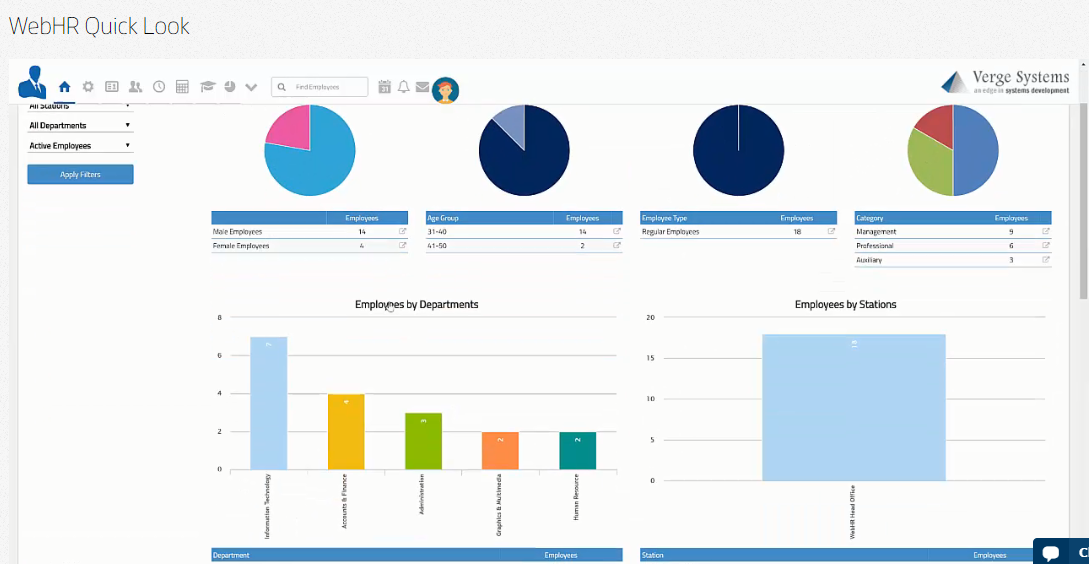
Task: Open Auxiliary category link icon
Action: point(1046,260)
